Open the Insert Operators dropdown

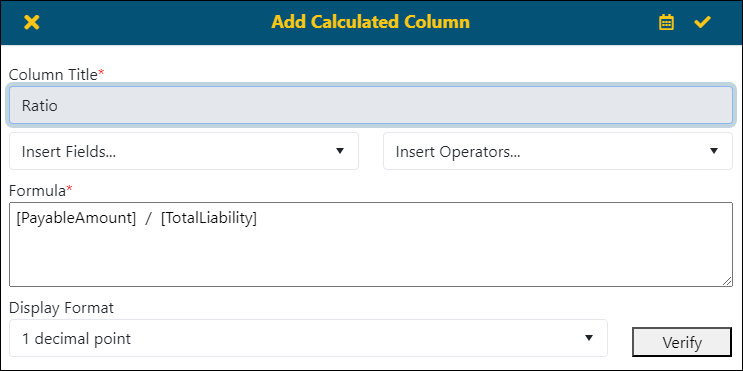click(558, 151)
